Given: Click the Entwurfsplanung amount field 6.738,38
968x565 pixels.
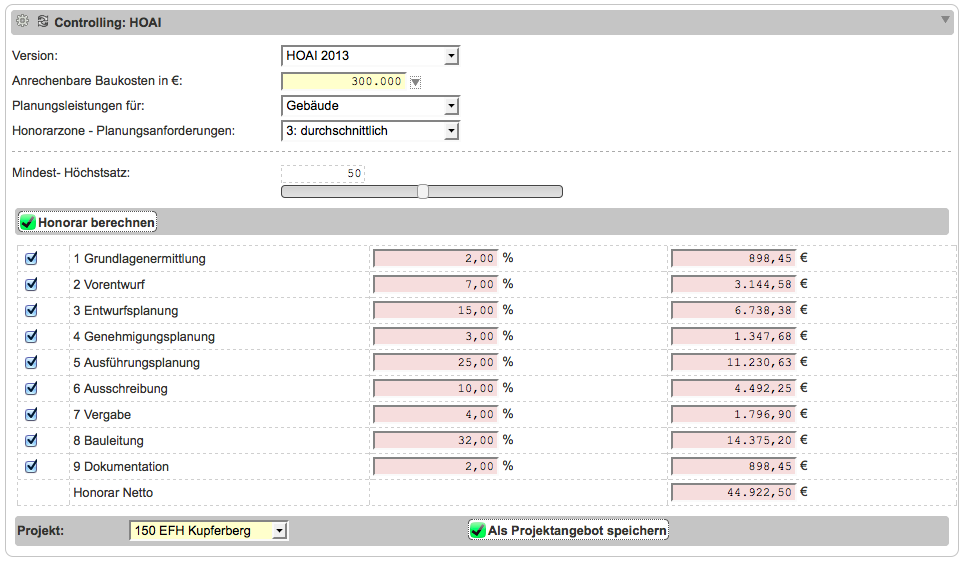Looking at the screenshot, I should [733, 310].
